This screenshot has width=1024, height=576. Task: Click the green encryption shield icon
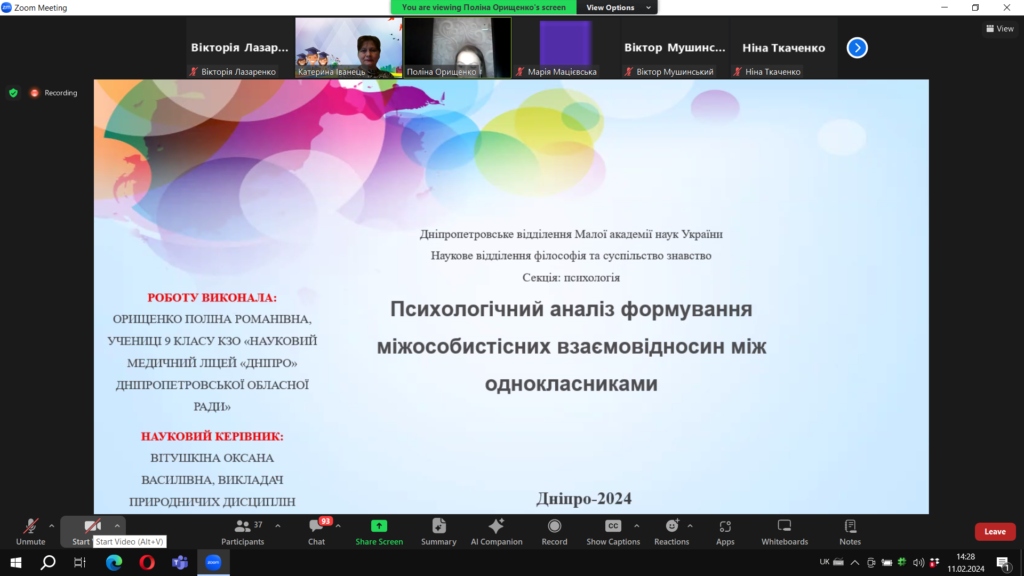(x=13, y=93)
